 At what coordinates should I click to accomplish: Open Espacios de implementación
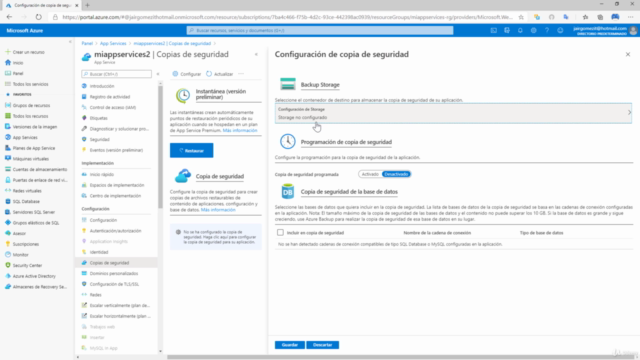117,185
